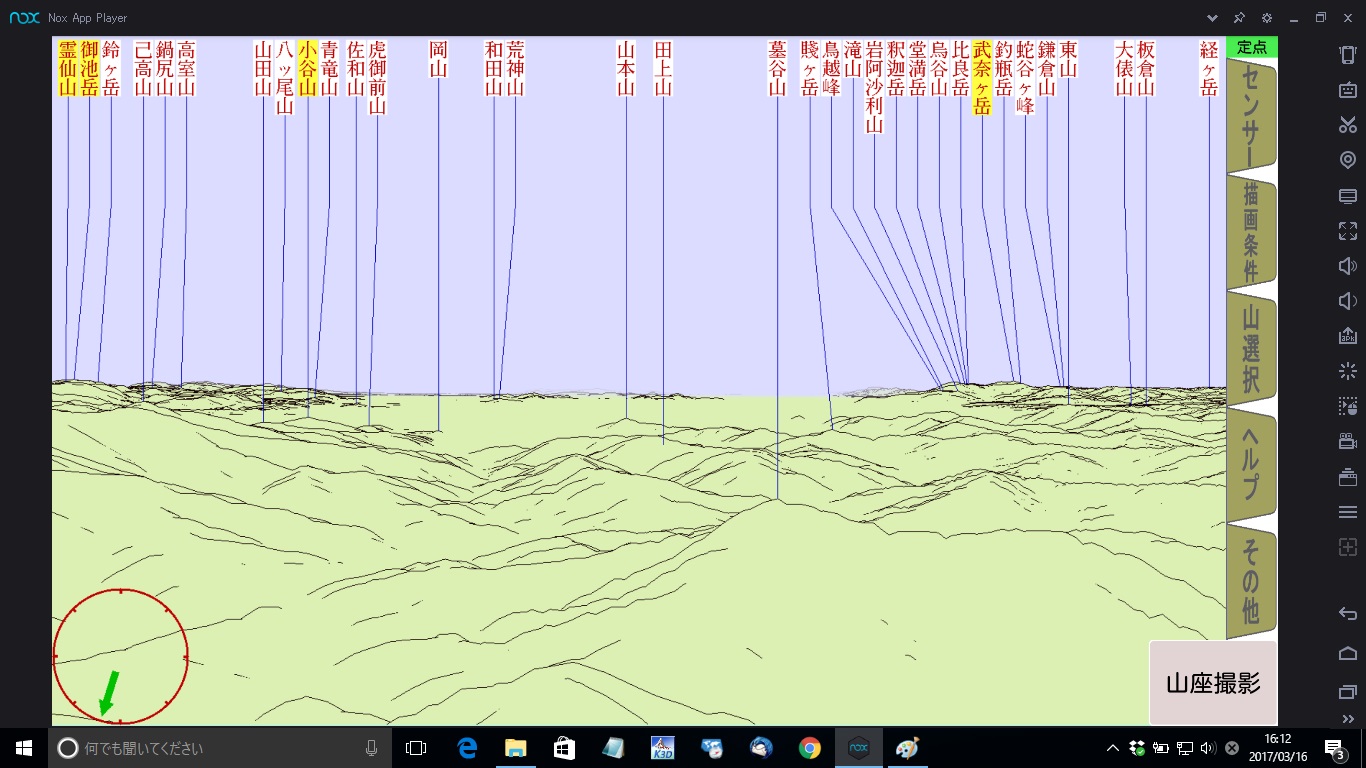Click the red compass circle
Viewport: 1366px width, 768px height.
pos(120,656)
